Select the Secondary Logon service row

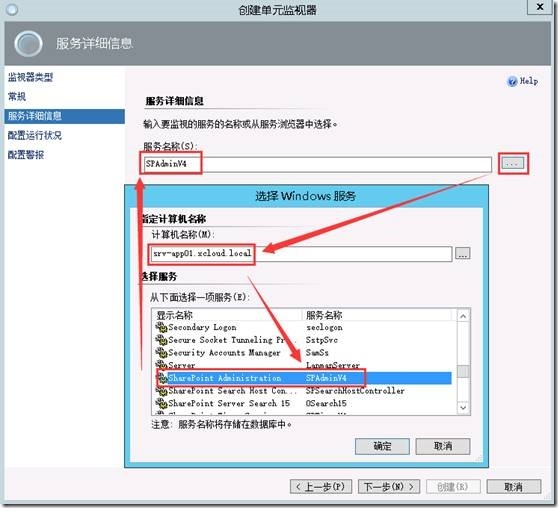click(x=304, y=327)
